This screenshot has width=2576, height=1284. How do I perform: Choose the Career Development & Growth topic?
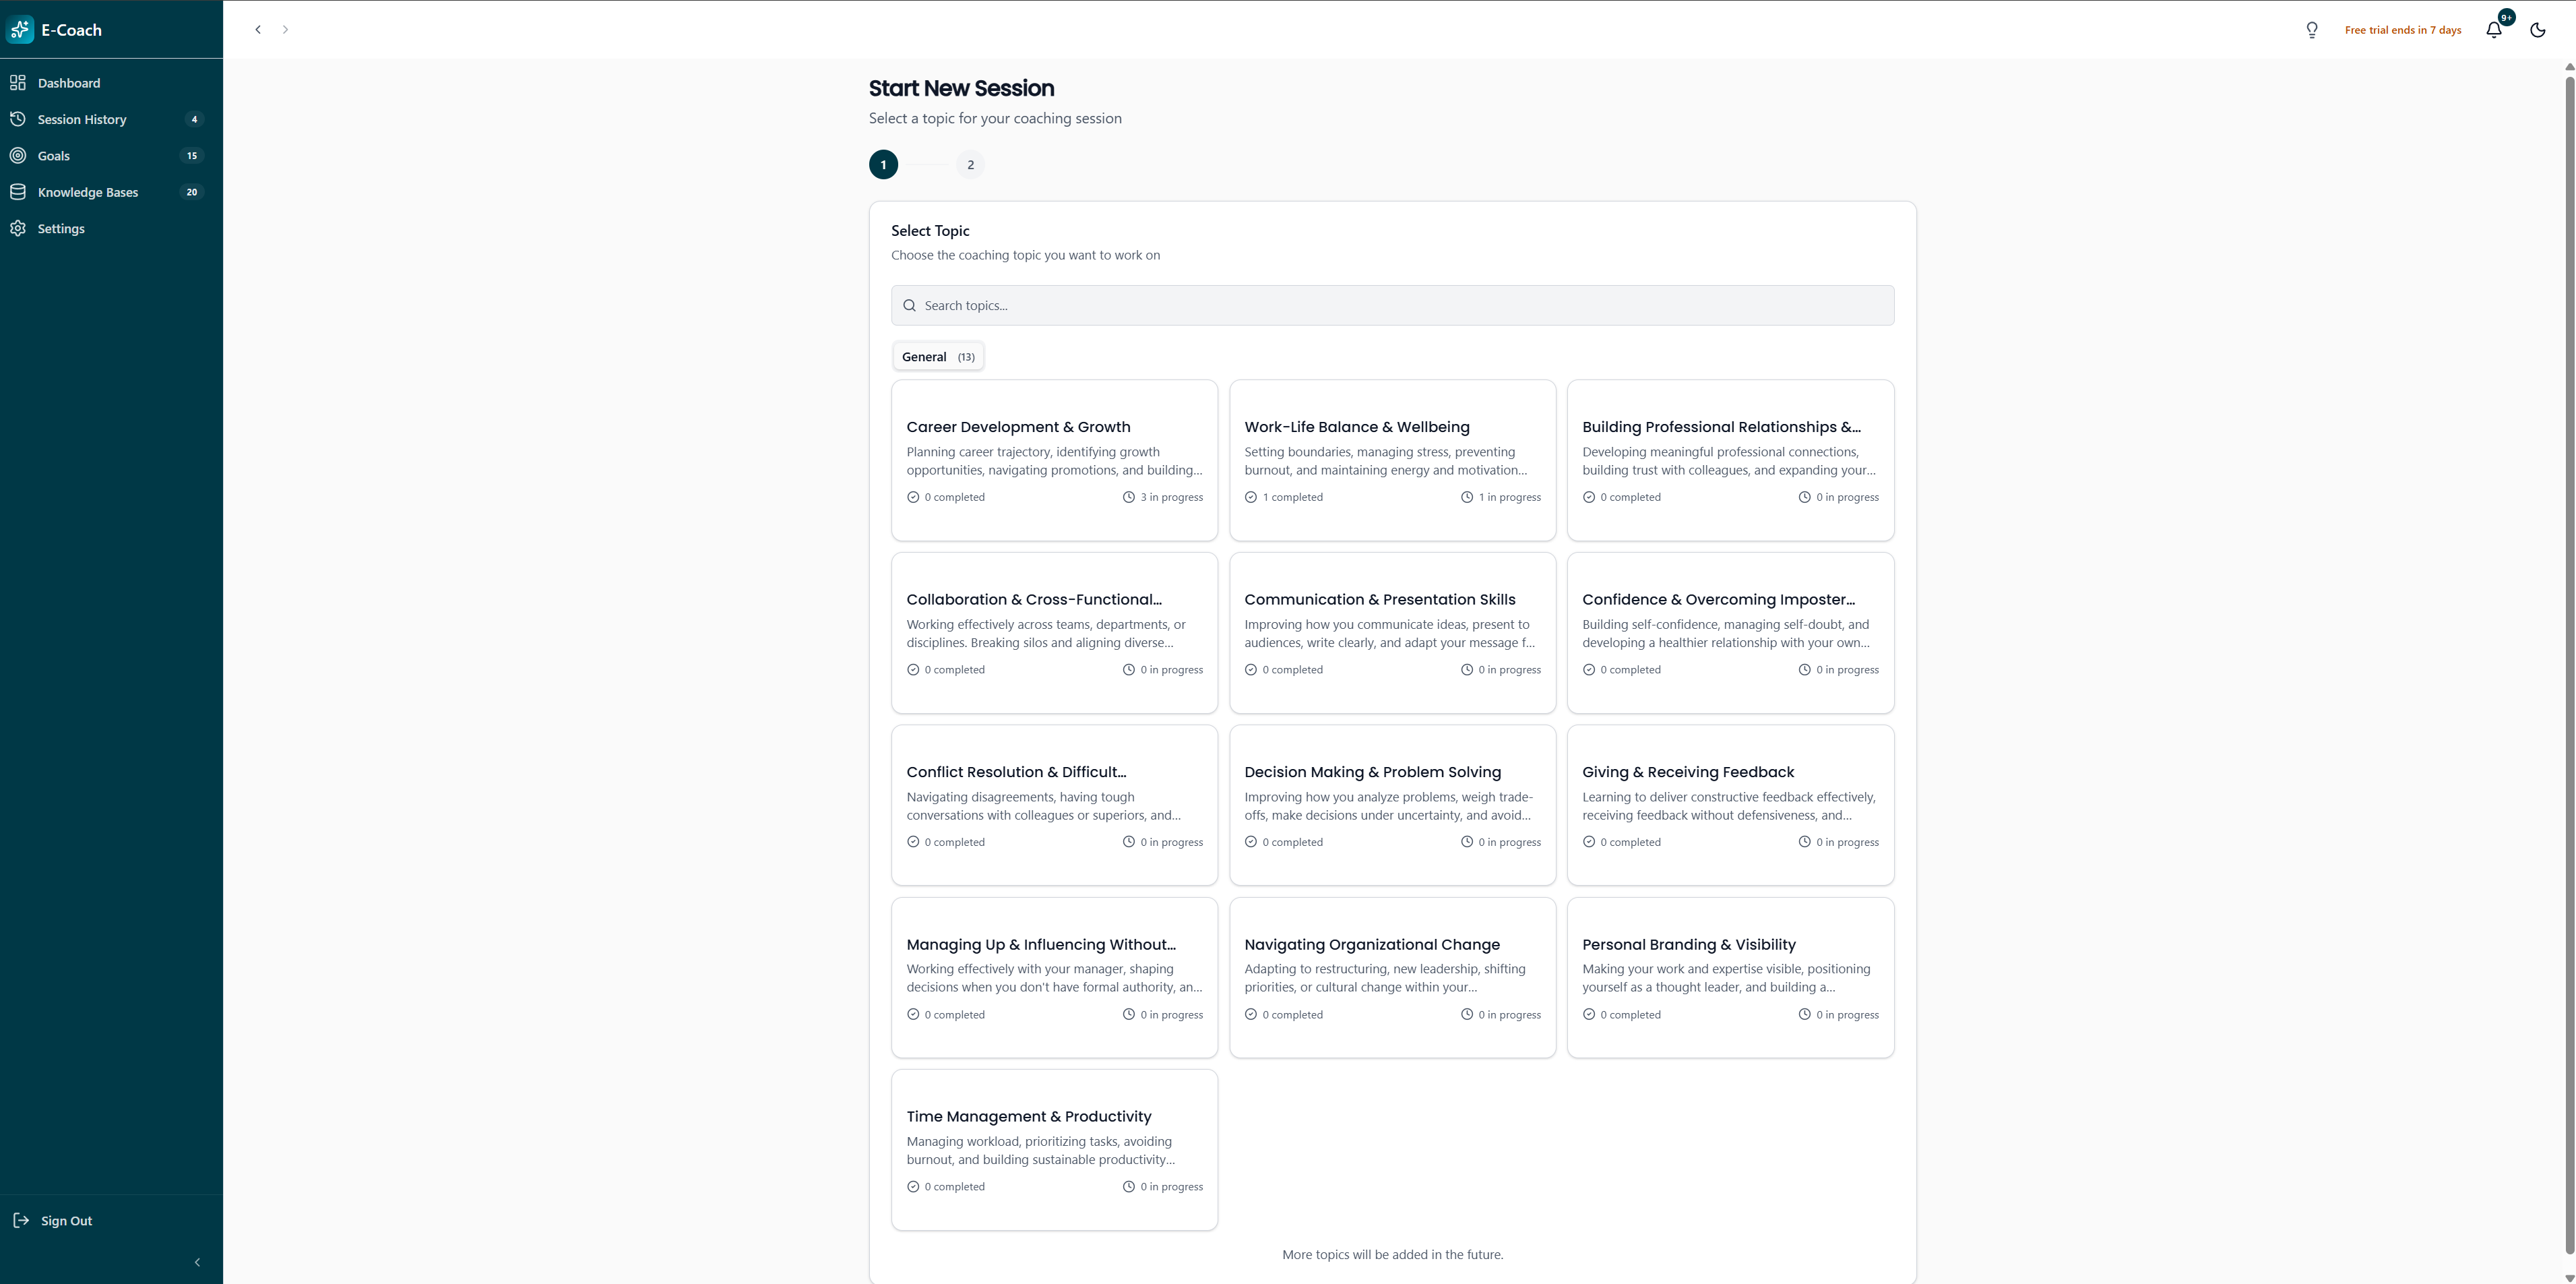pyautogui.click(x=1054, y=460)
